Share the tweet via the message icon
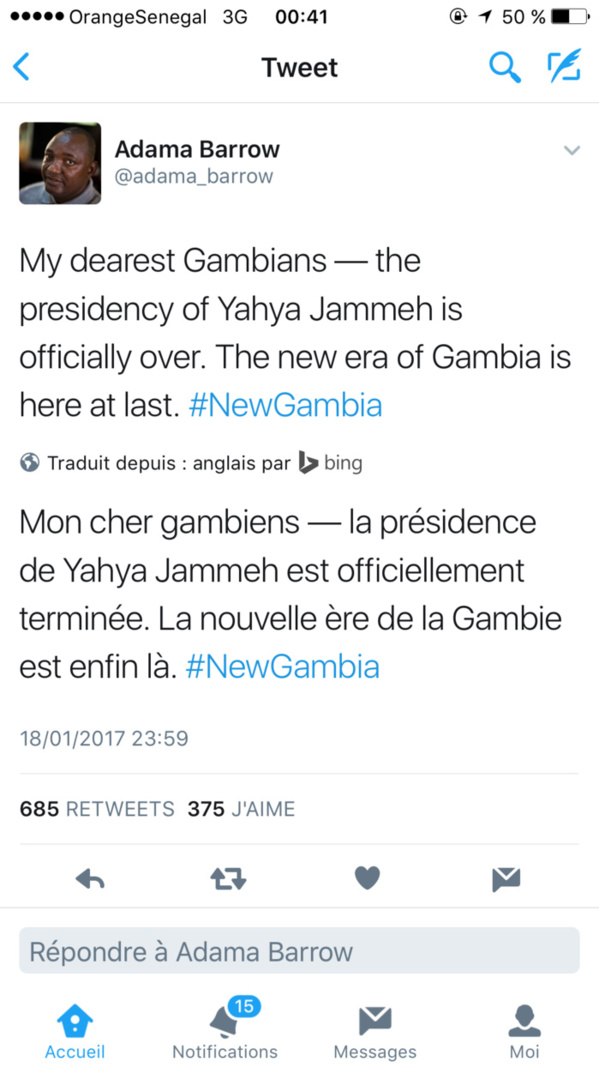Screen dimensions: 599x1068 (505, 878)
